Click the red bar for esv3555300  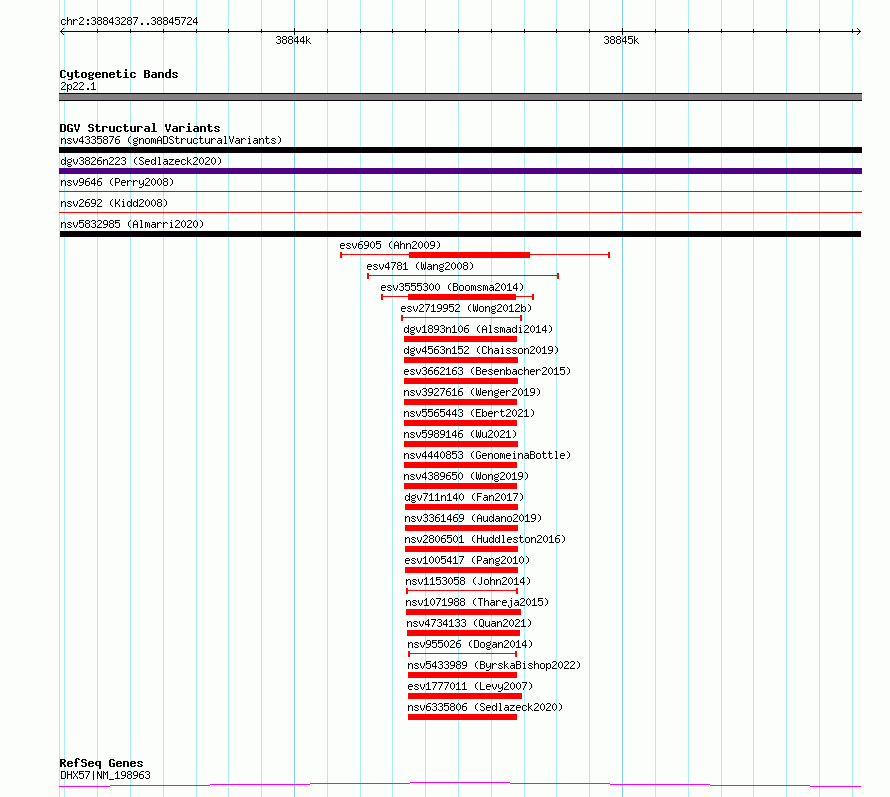click(x=462, y=297)
